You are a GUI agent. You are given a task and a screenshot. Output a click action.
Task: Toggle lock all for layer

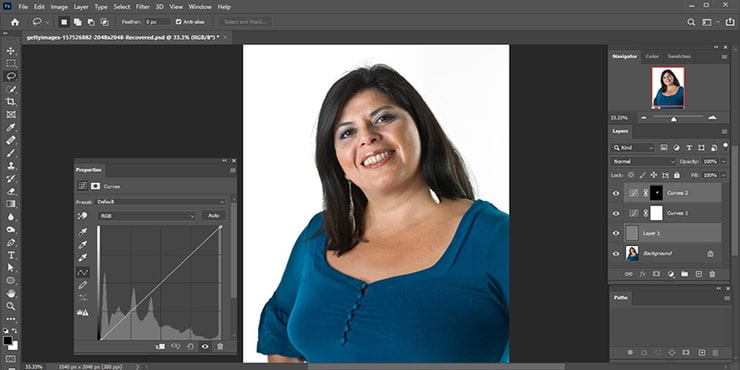pyautogui.click(x=677, y=175)
